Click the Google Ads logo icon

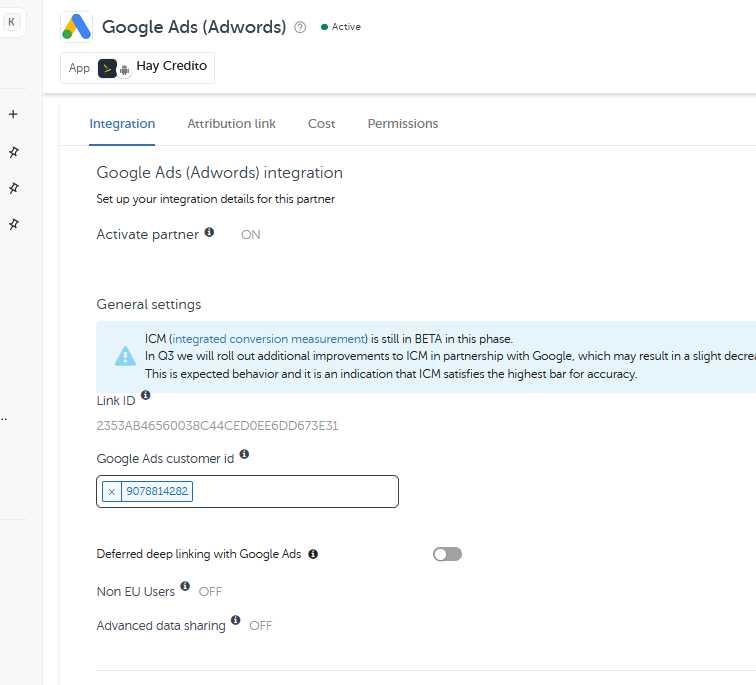(77, 27)
